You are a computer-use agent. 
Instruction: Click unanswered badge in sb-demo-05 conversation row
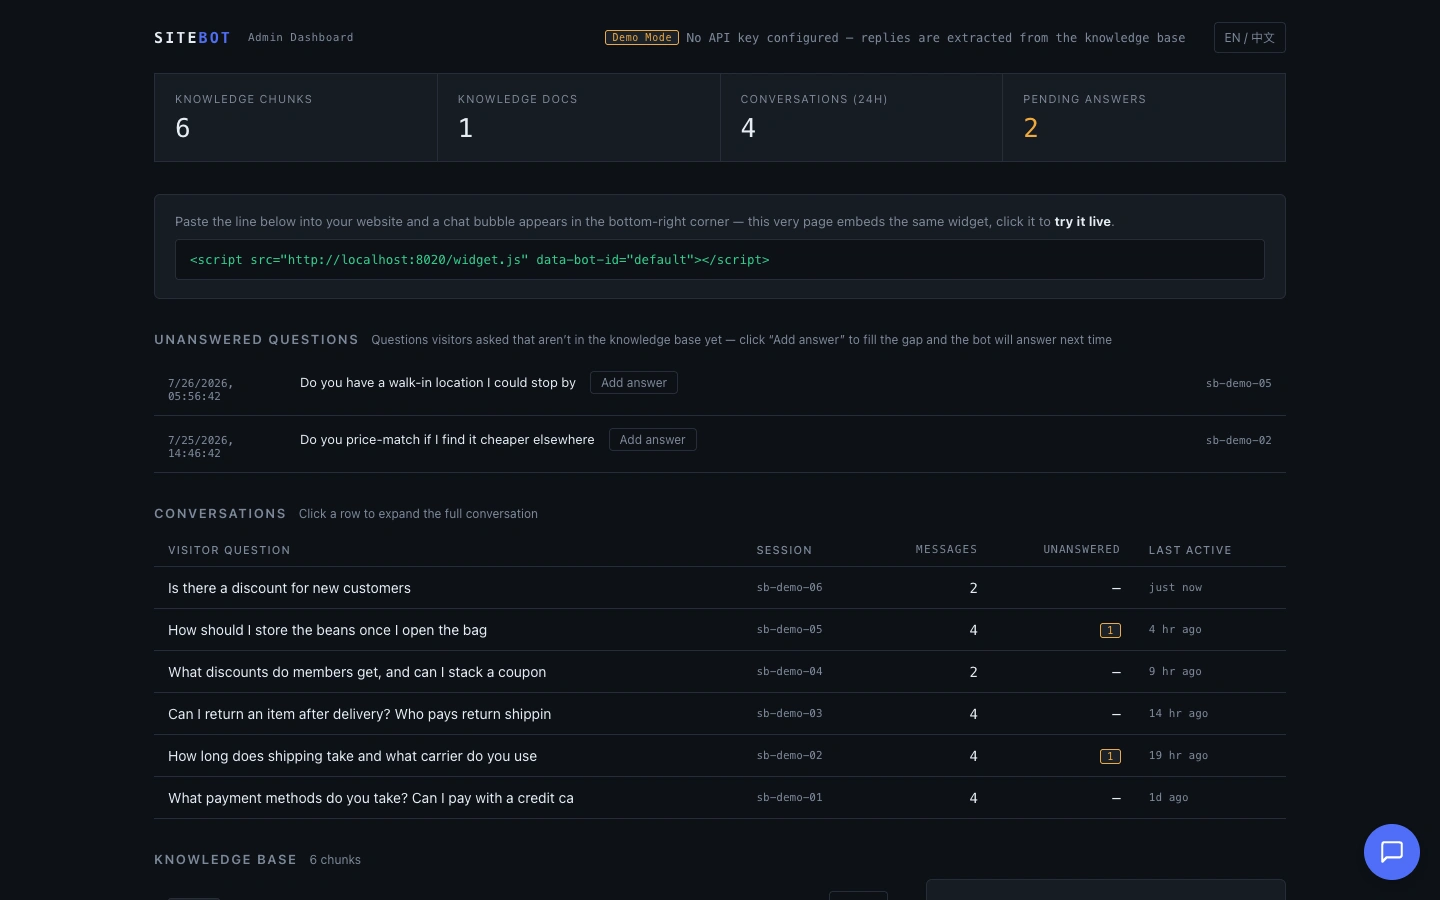1110,630
